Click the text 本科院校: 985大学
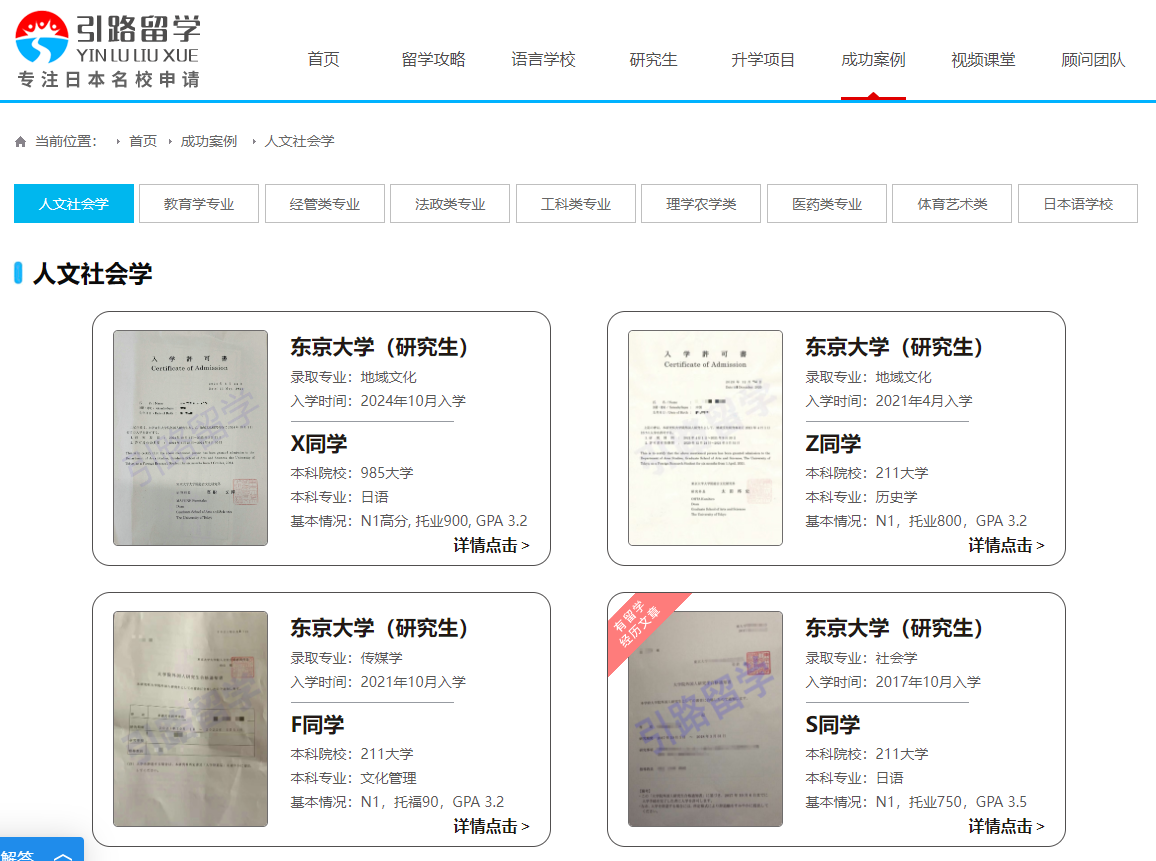 coord(352,473)
